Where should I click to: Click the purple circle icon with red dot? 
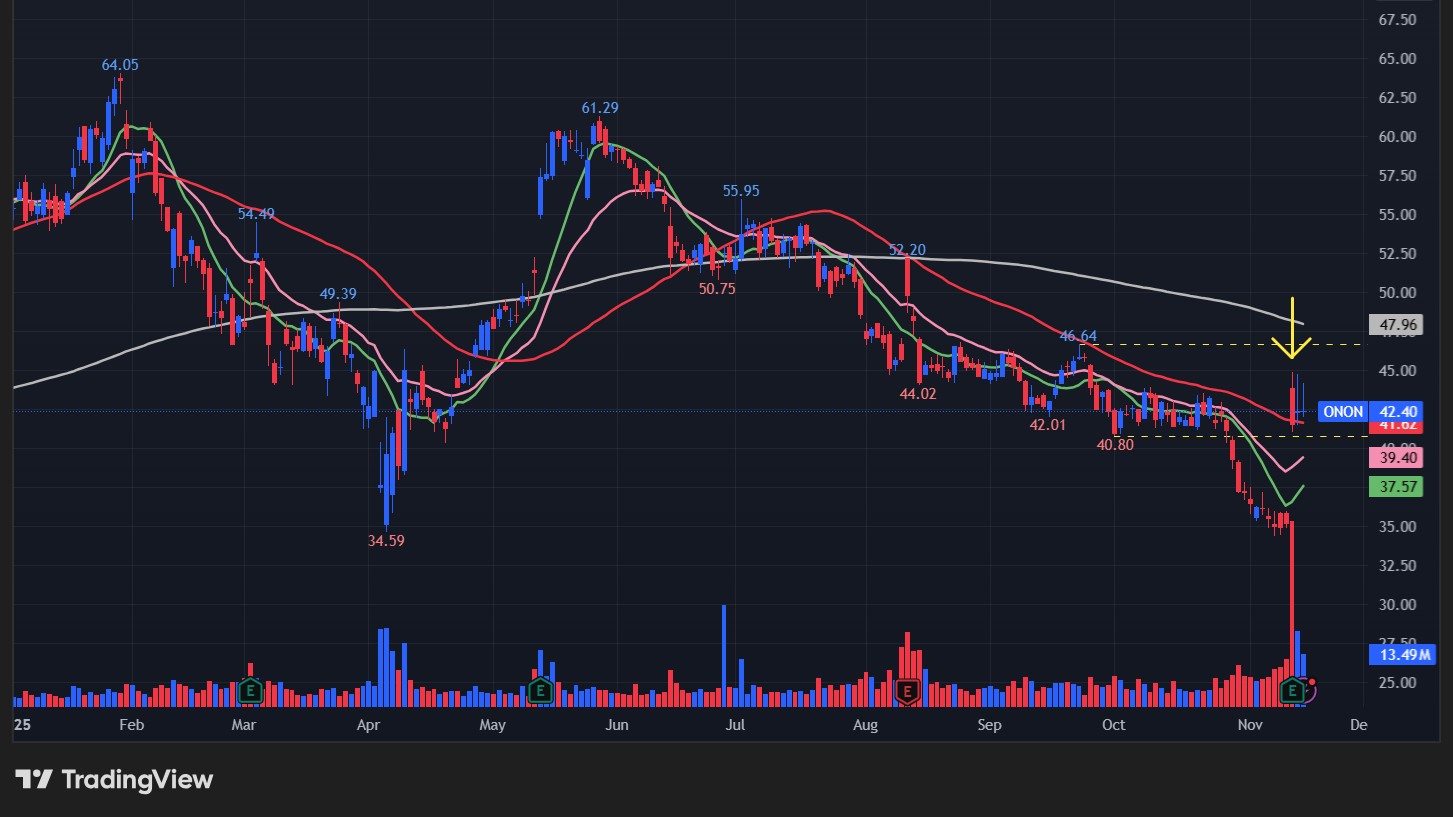coord(1308,690)
